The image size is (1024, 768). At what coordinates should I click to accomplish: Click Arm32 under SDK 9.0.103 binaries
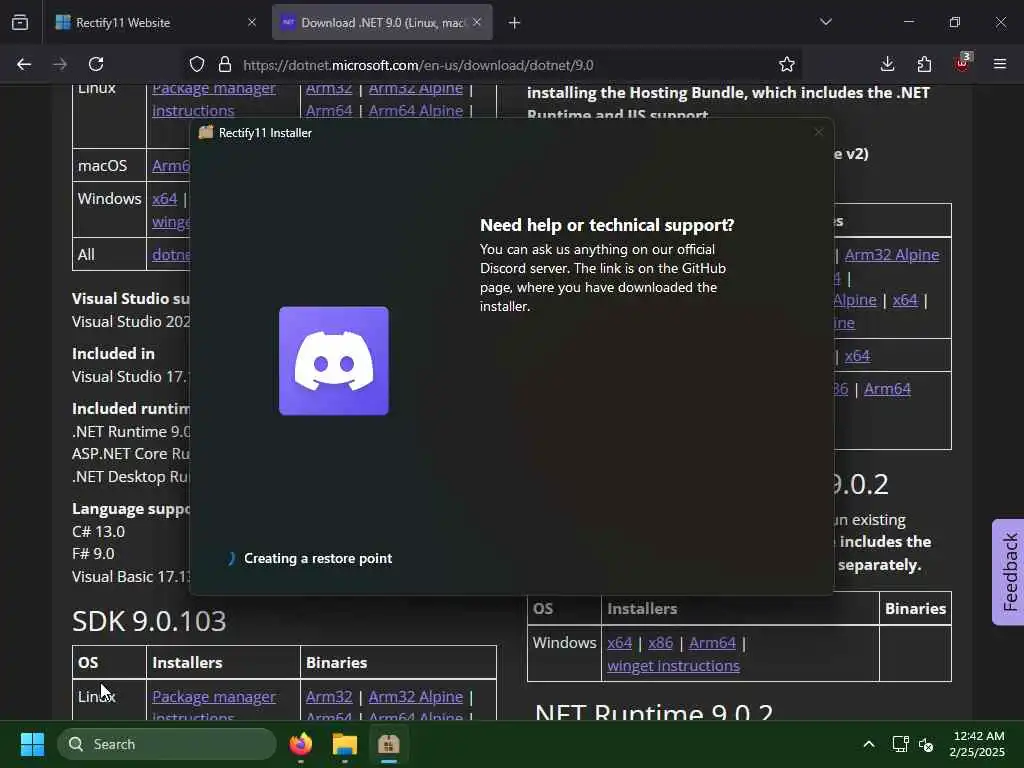pos(329,697)
